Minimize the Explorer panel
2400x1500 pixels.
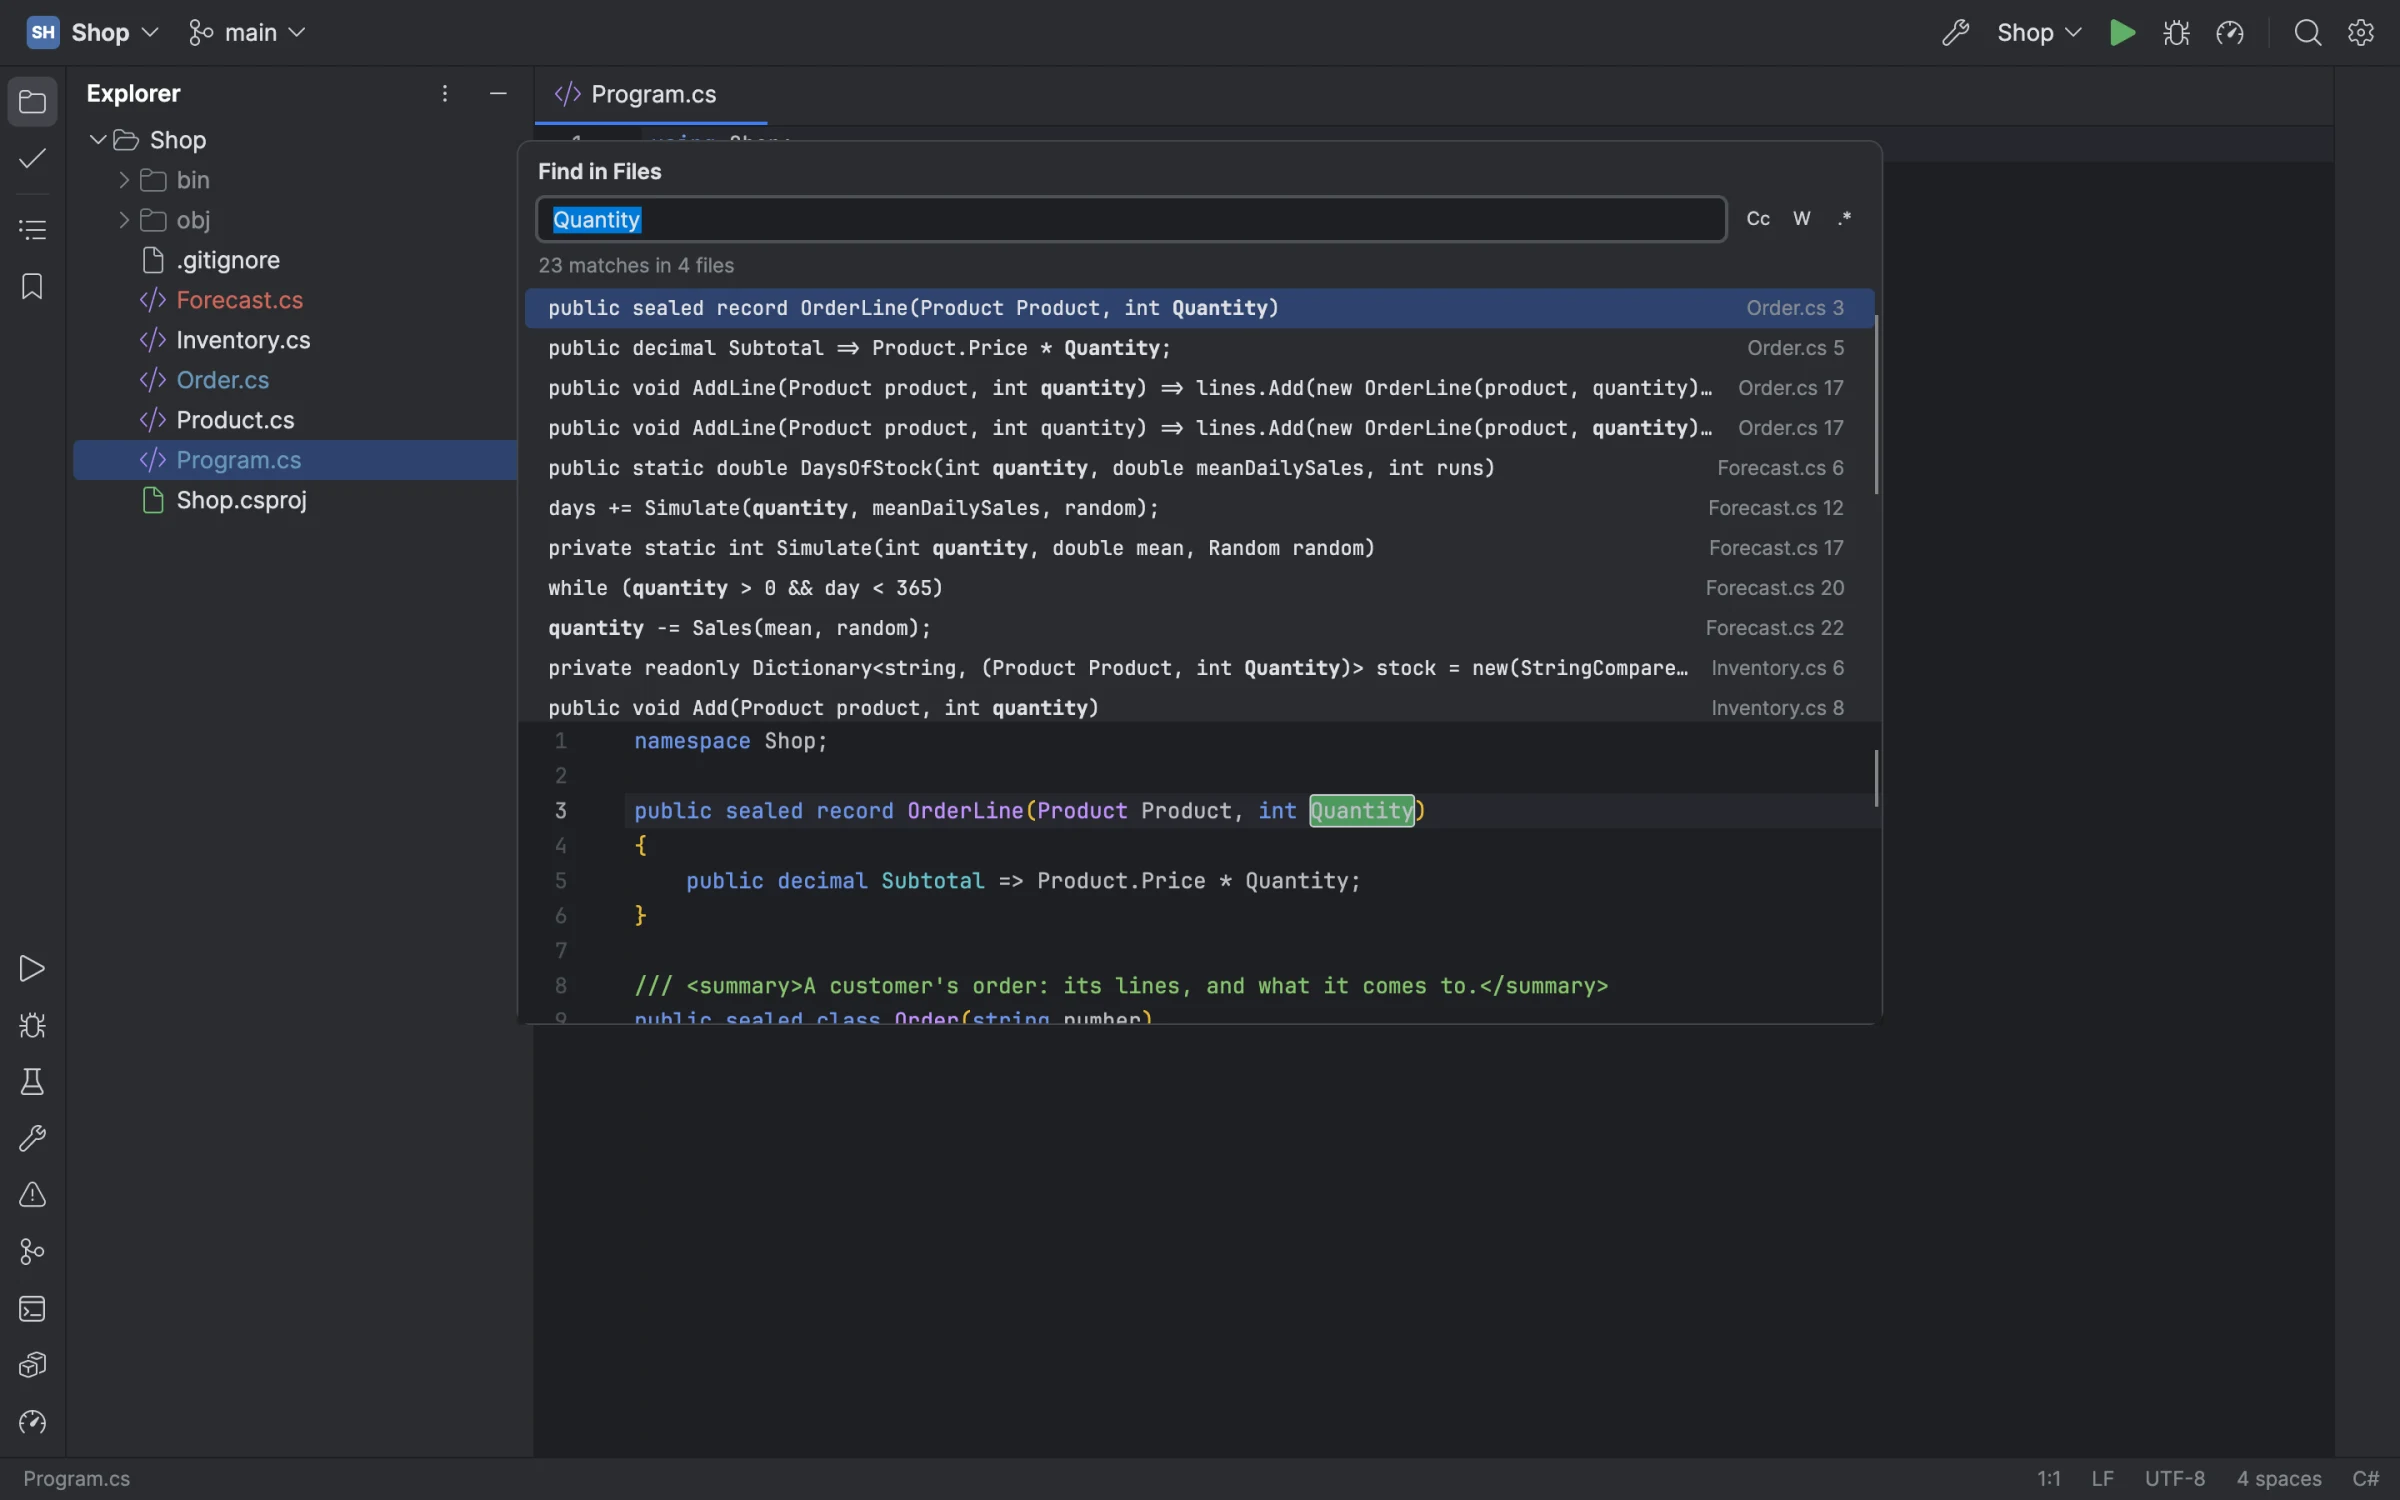(498, 94)
